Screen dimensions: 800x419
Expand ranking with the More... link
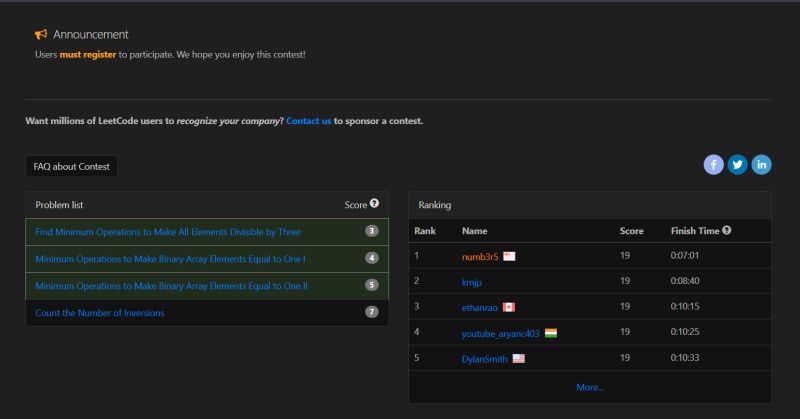[x=589, y=387]
